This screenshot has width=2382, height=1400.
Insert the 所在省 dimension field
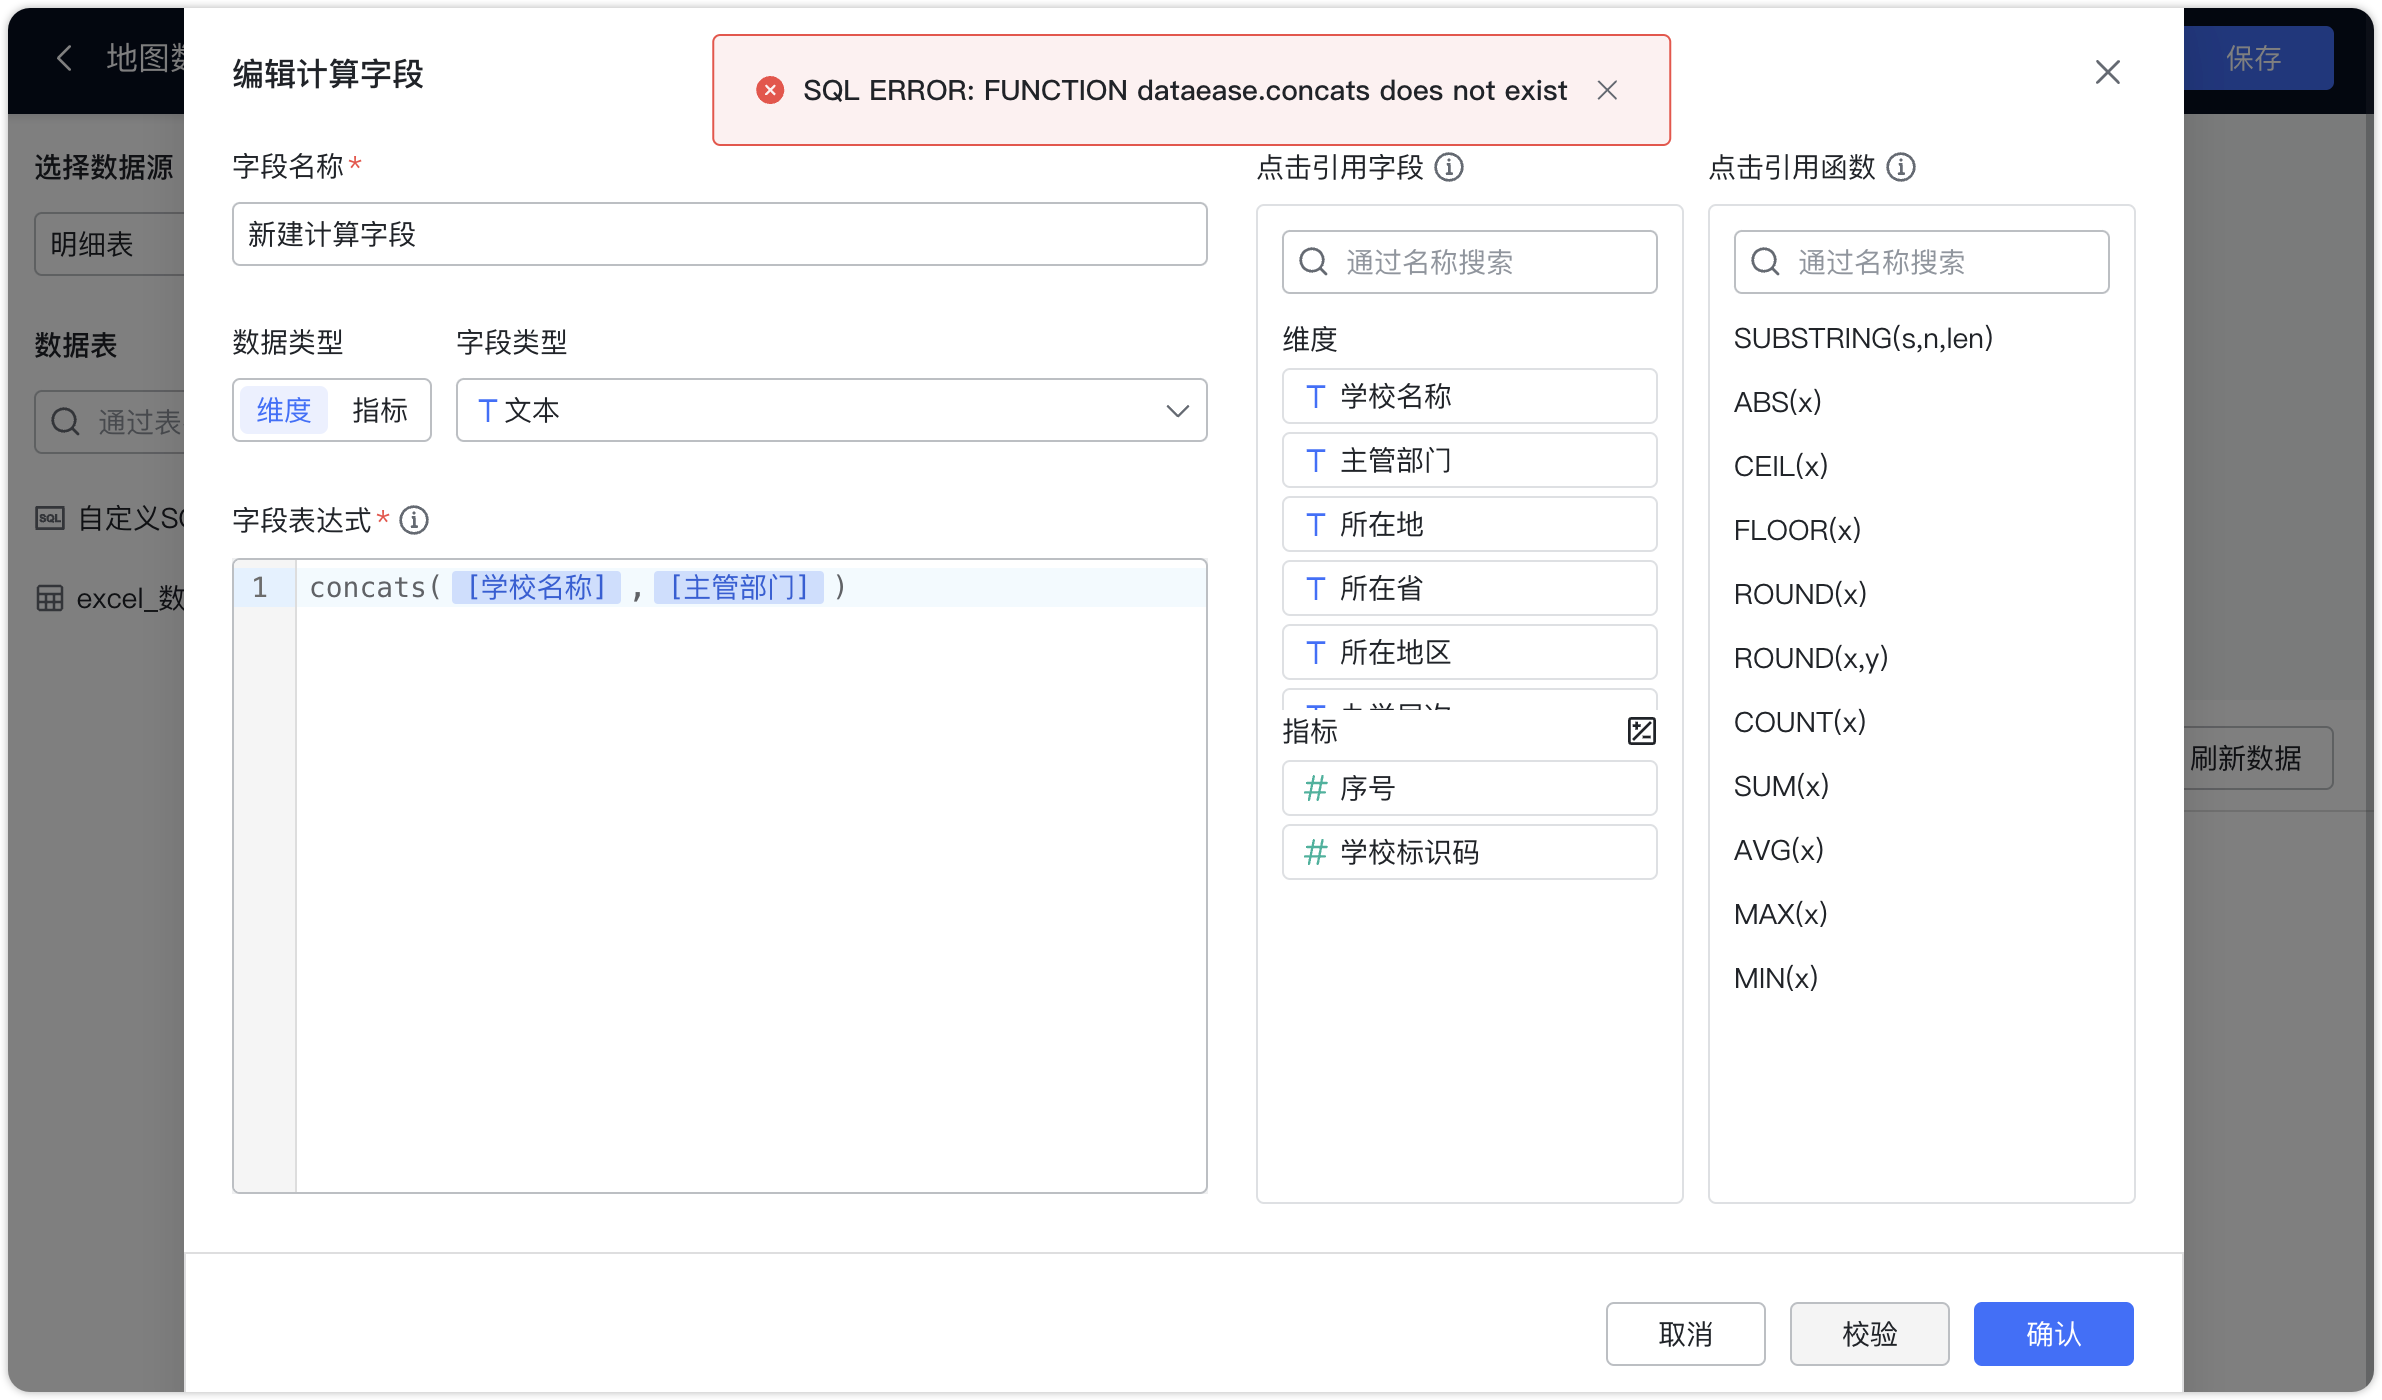pos(1469,588)
